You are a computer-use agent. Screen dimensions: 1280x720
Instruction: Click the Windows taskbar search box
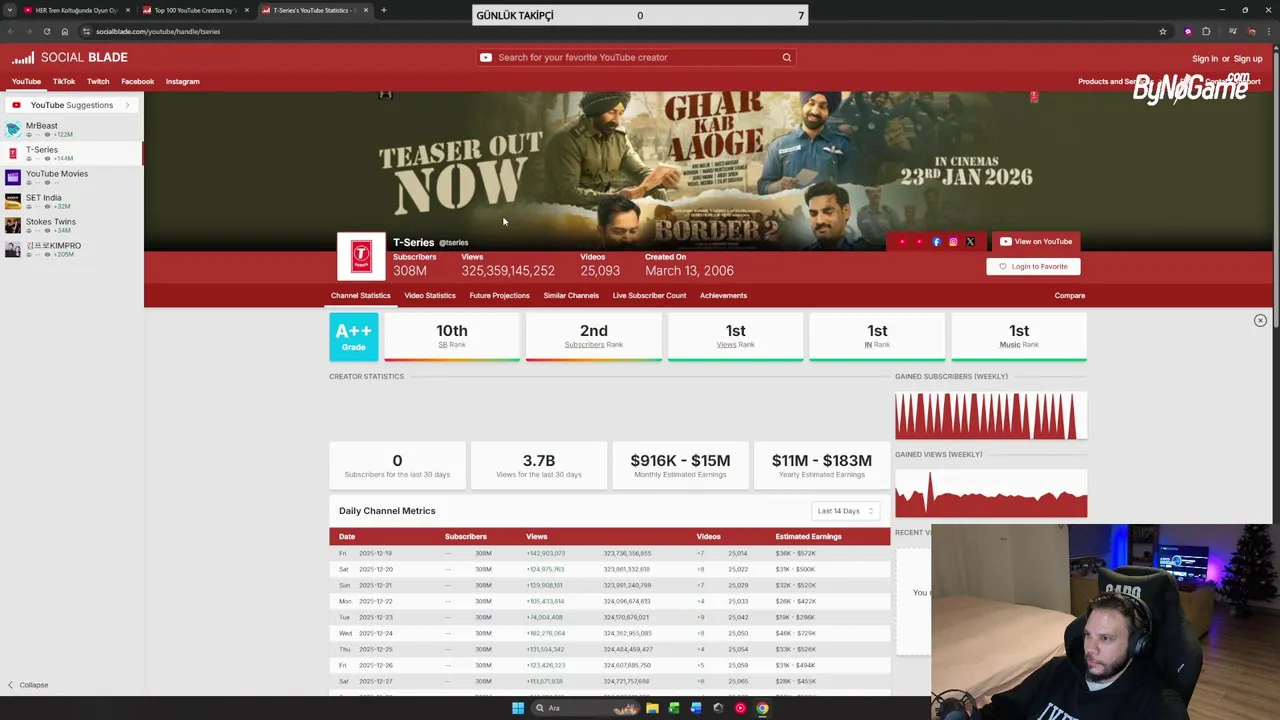(586, 708)
